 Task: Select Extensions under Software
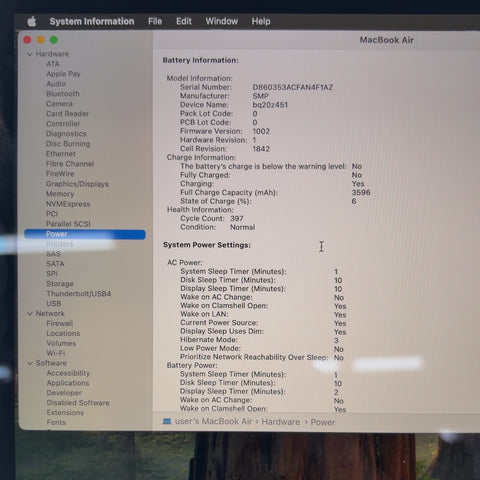tap(65, 412)
